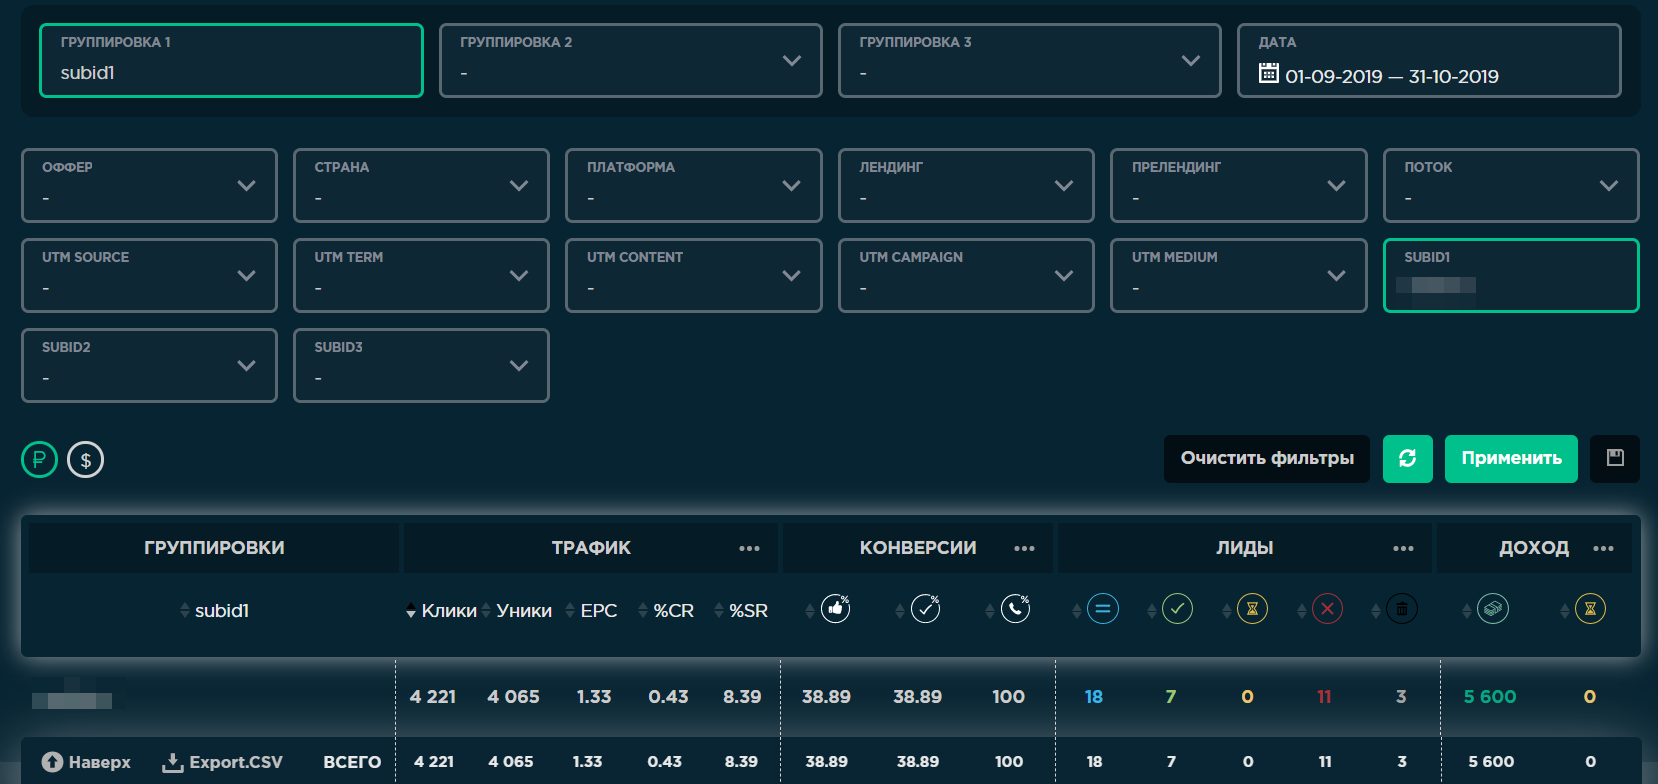Open the UTM CAMPAIGN filter dropdown
Screen dimensions: 1658x784
(966, 276)
